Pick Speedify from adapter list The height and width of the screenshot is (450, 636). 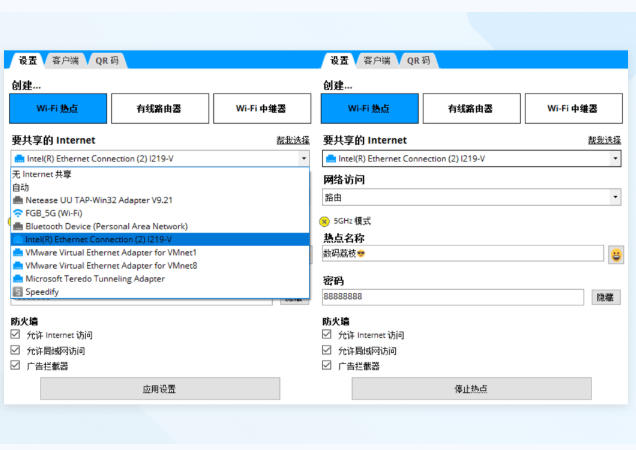(x=160, y=292)
